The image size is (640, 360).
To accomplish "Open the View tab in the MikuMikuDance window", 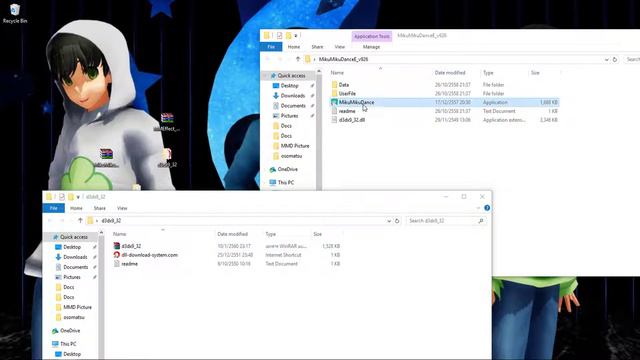I will tap(340, 47).
